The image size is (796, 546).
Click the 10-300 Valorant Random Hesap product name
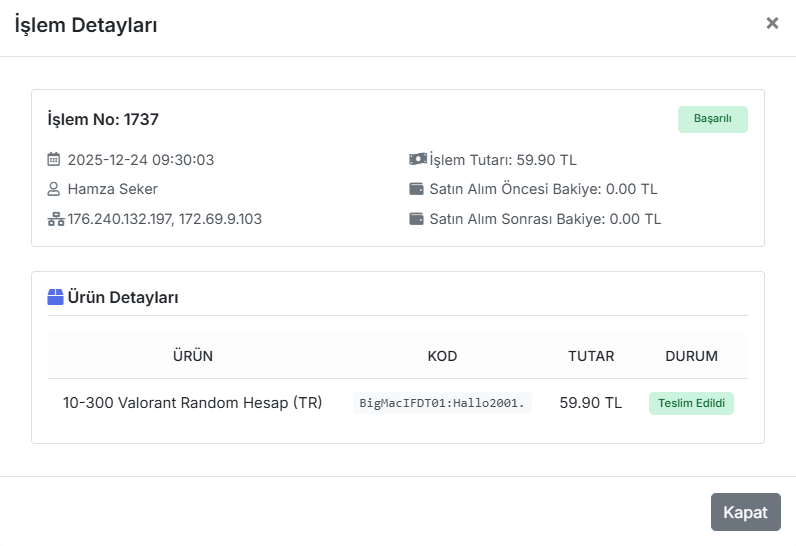[x=192, y=403]
